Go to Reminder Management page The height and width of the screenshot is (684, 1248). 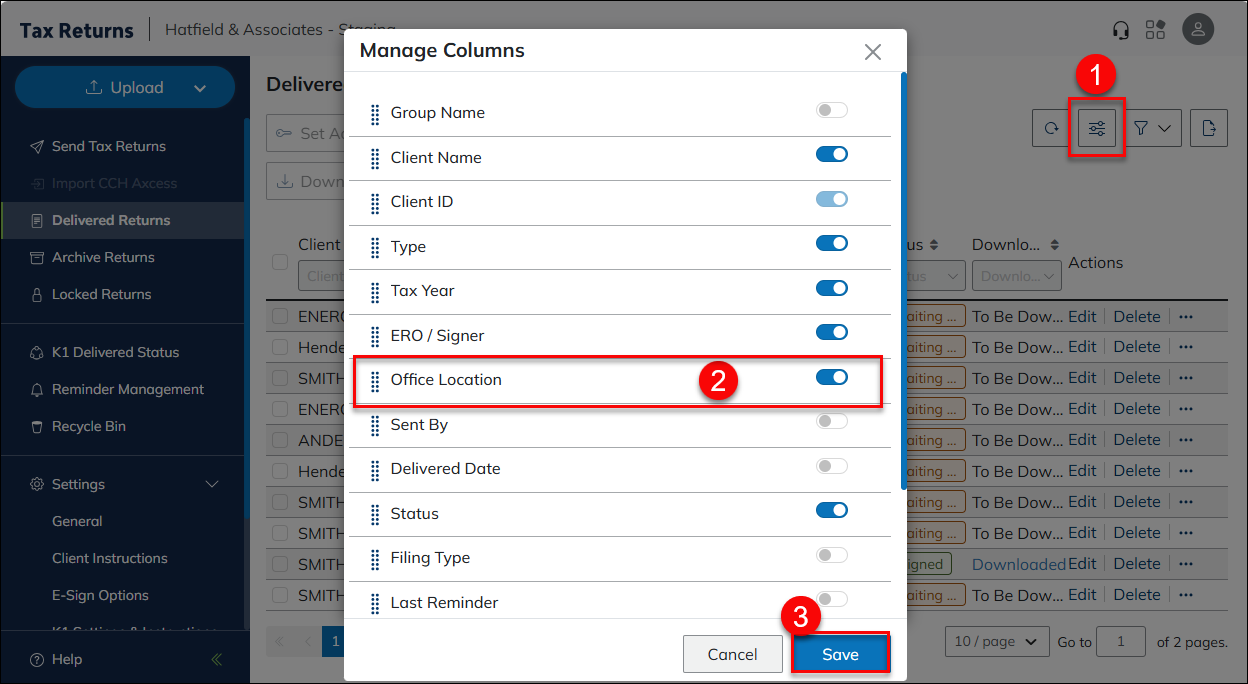(127, 389)
